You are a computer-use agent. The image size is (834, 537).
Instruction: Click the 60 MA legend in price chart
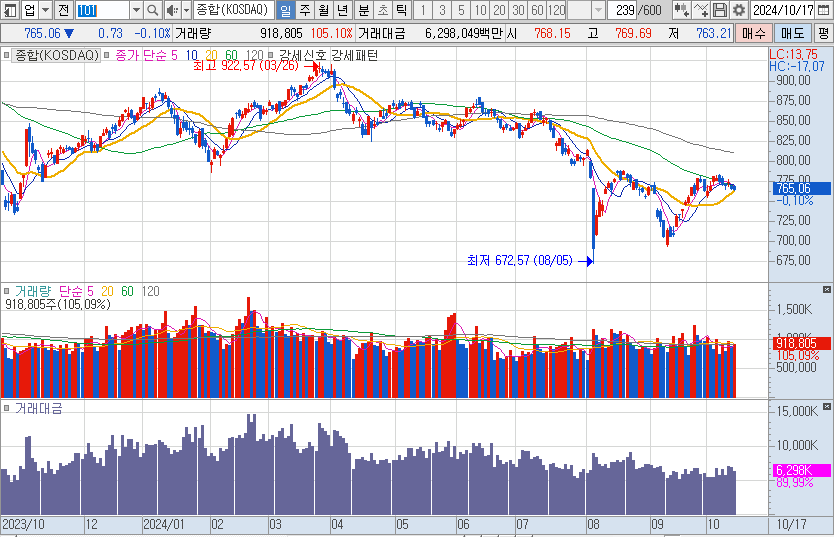pos(231,55)
